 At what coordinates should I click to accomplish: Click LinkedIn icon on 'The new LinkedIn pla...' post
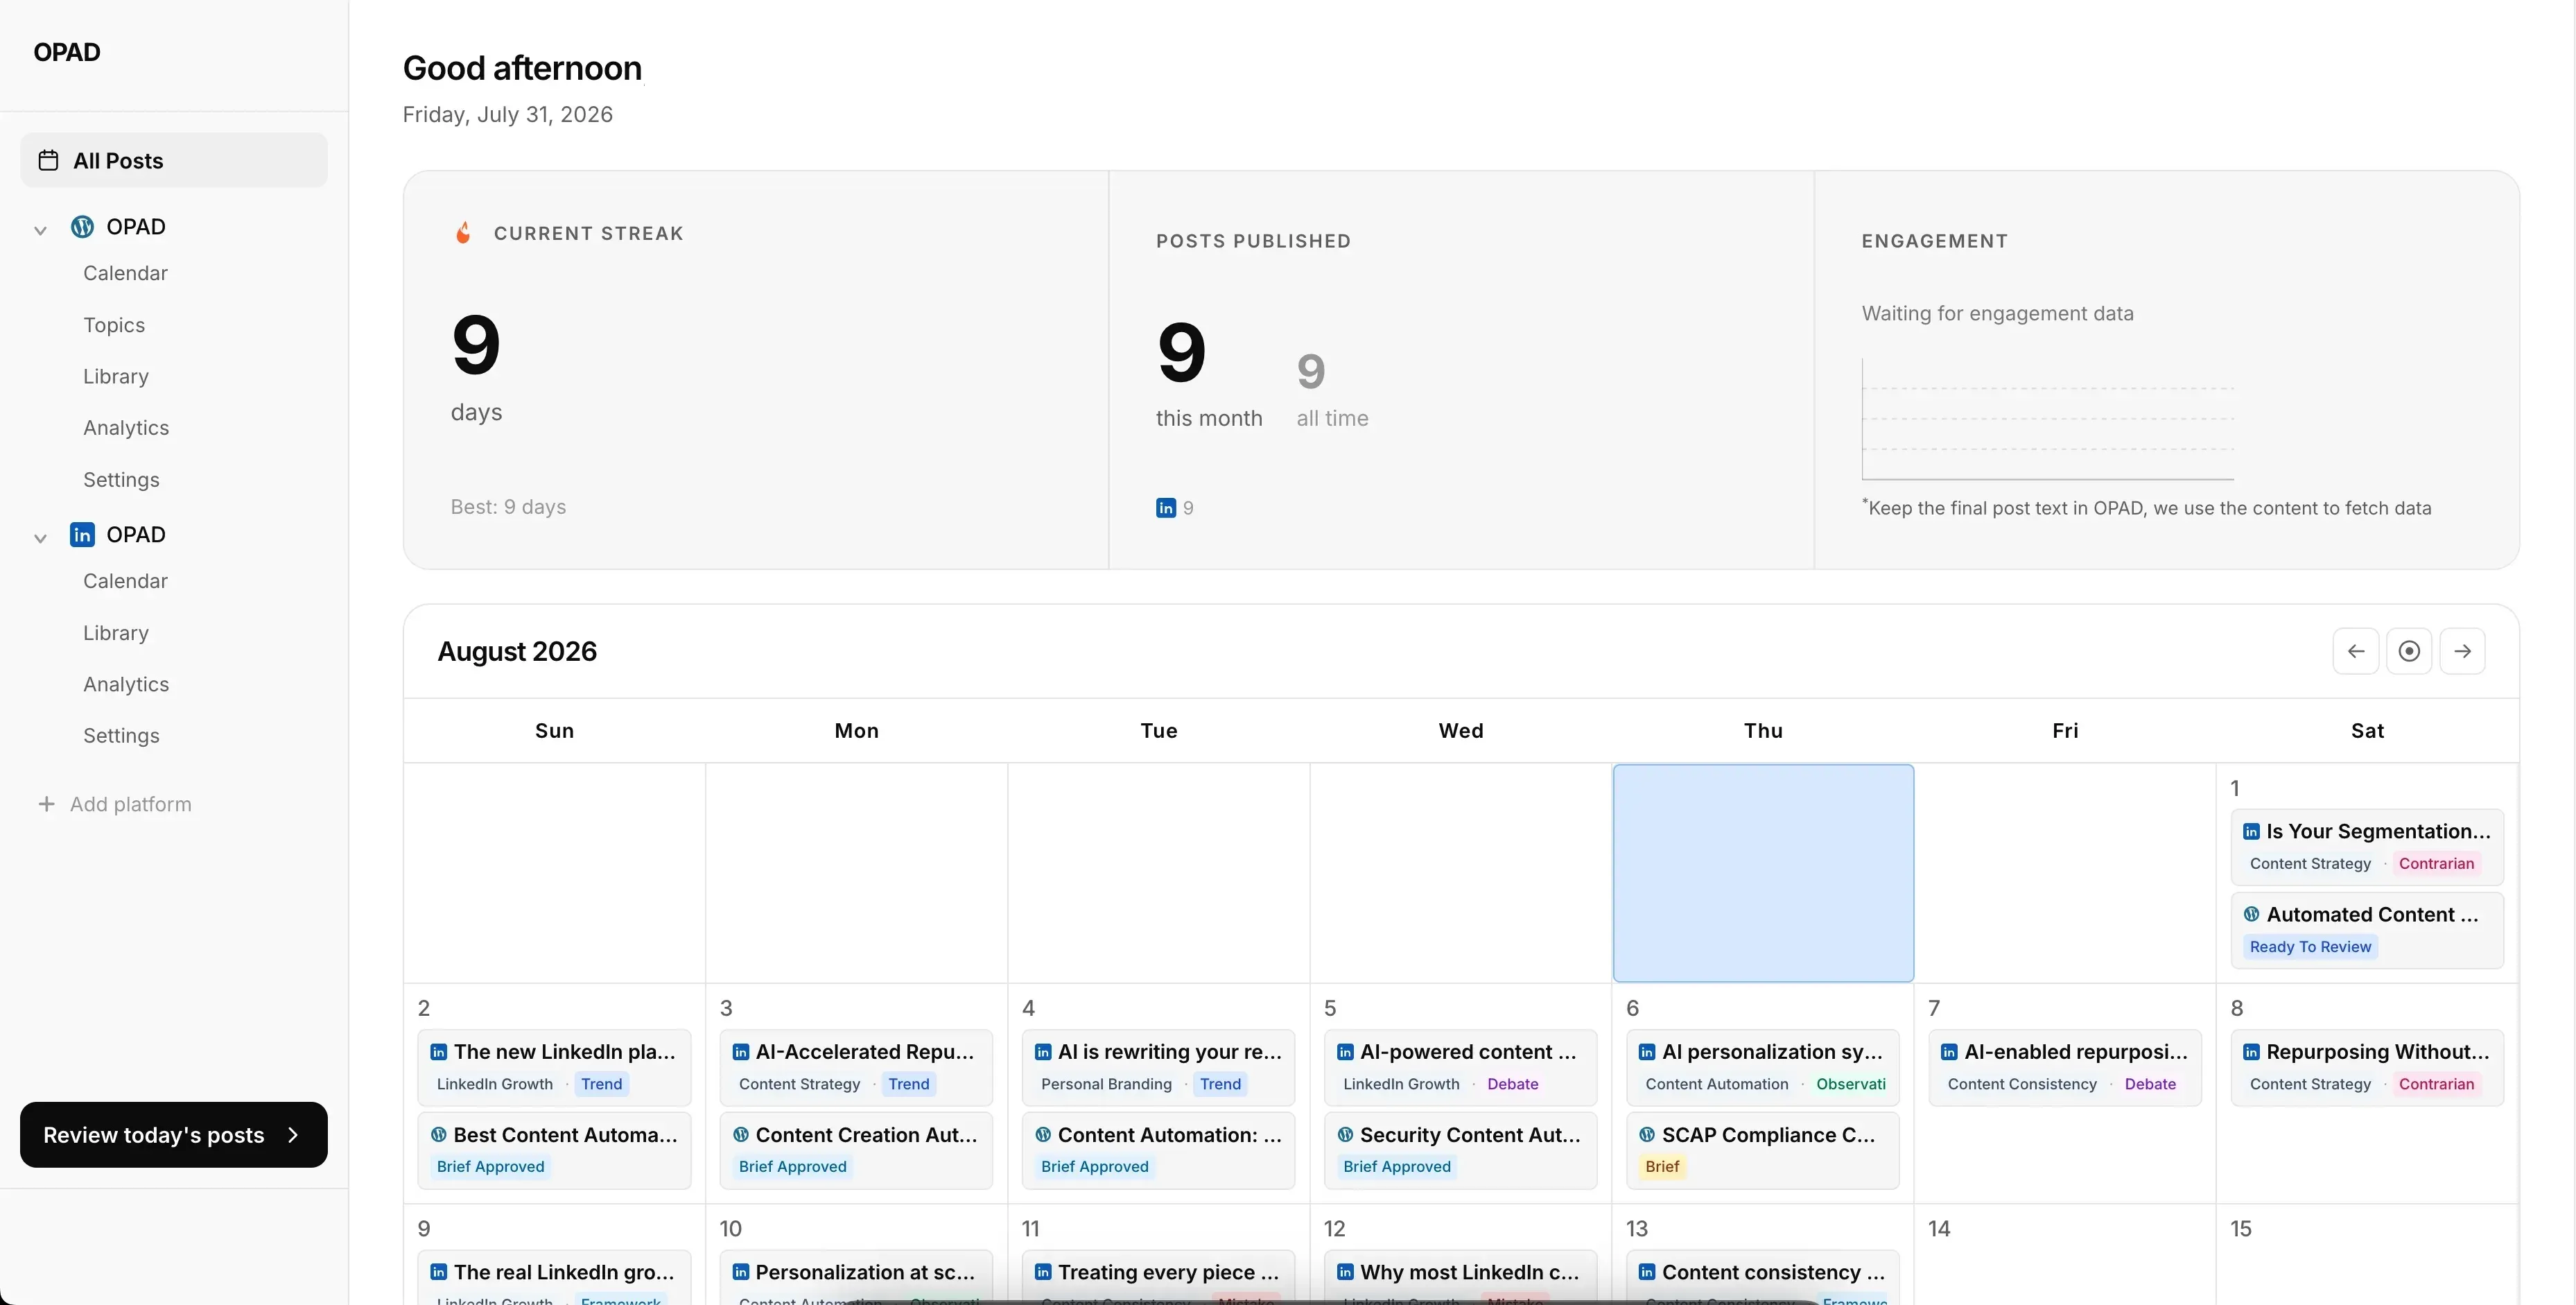point(438,1052)
